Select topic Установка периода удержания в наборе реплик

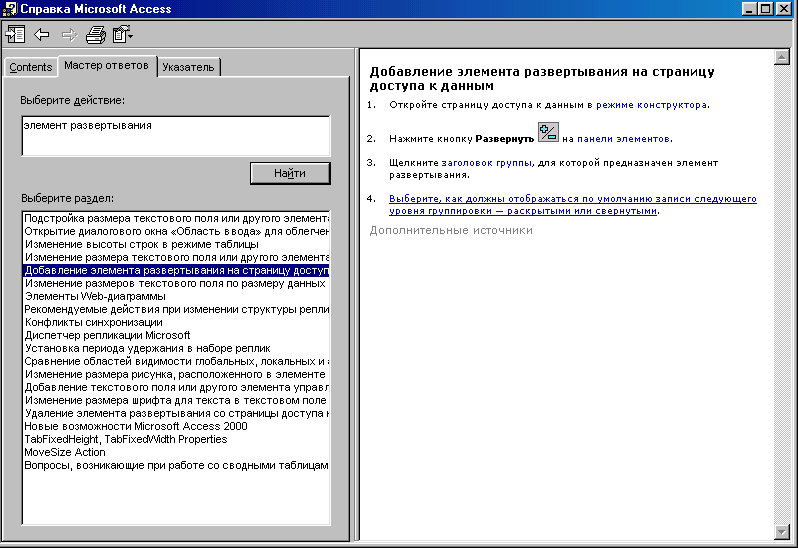click(x=176, y=348)
